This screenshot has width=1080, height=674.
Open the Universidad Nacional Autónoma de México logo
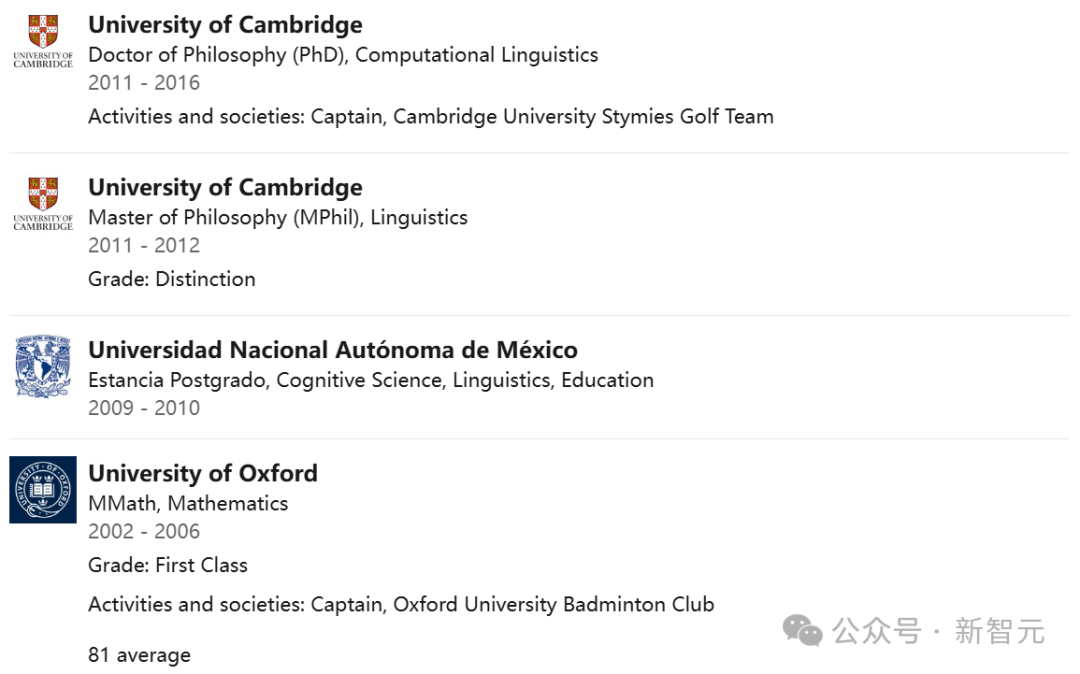43,367
